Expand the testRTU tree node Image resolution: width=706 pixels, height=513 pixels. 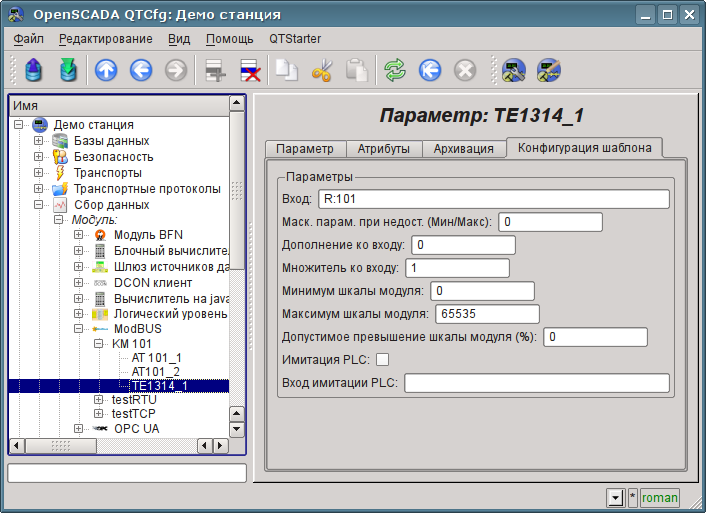click(99, 400)
